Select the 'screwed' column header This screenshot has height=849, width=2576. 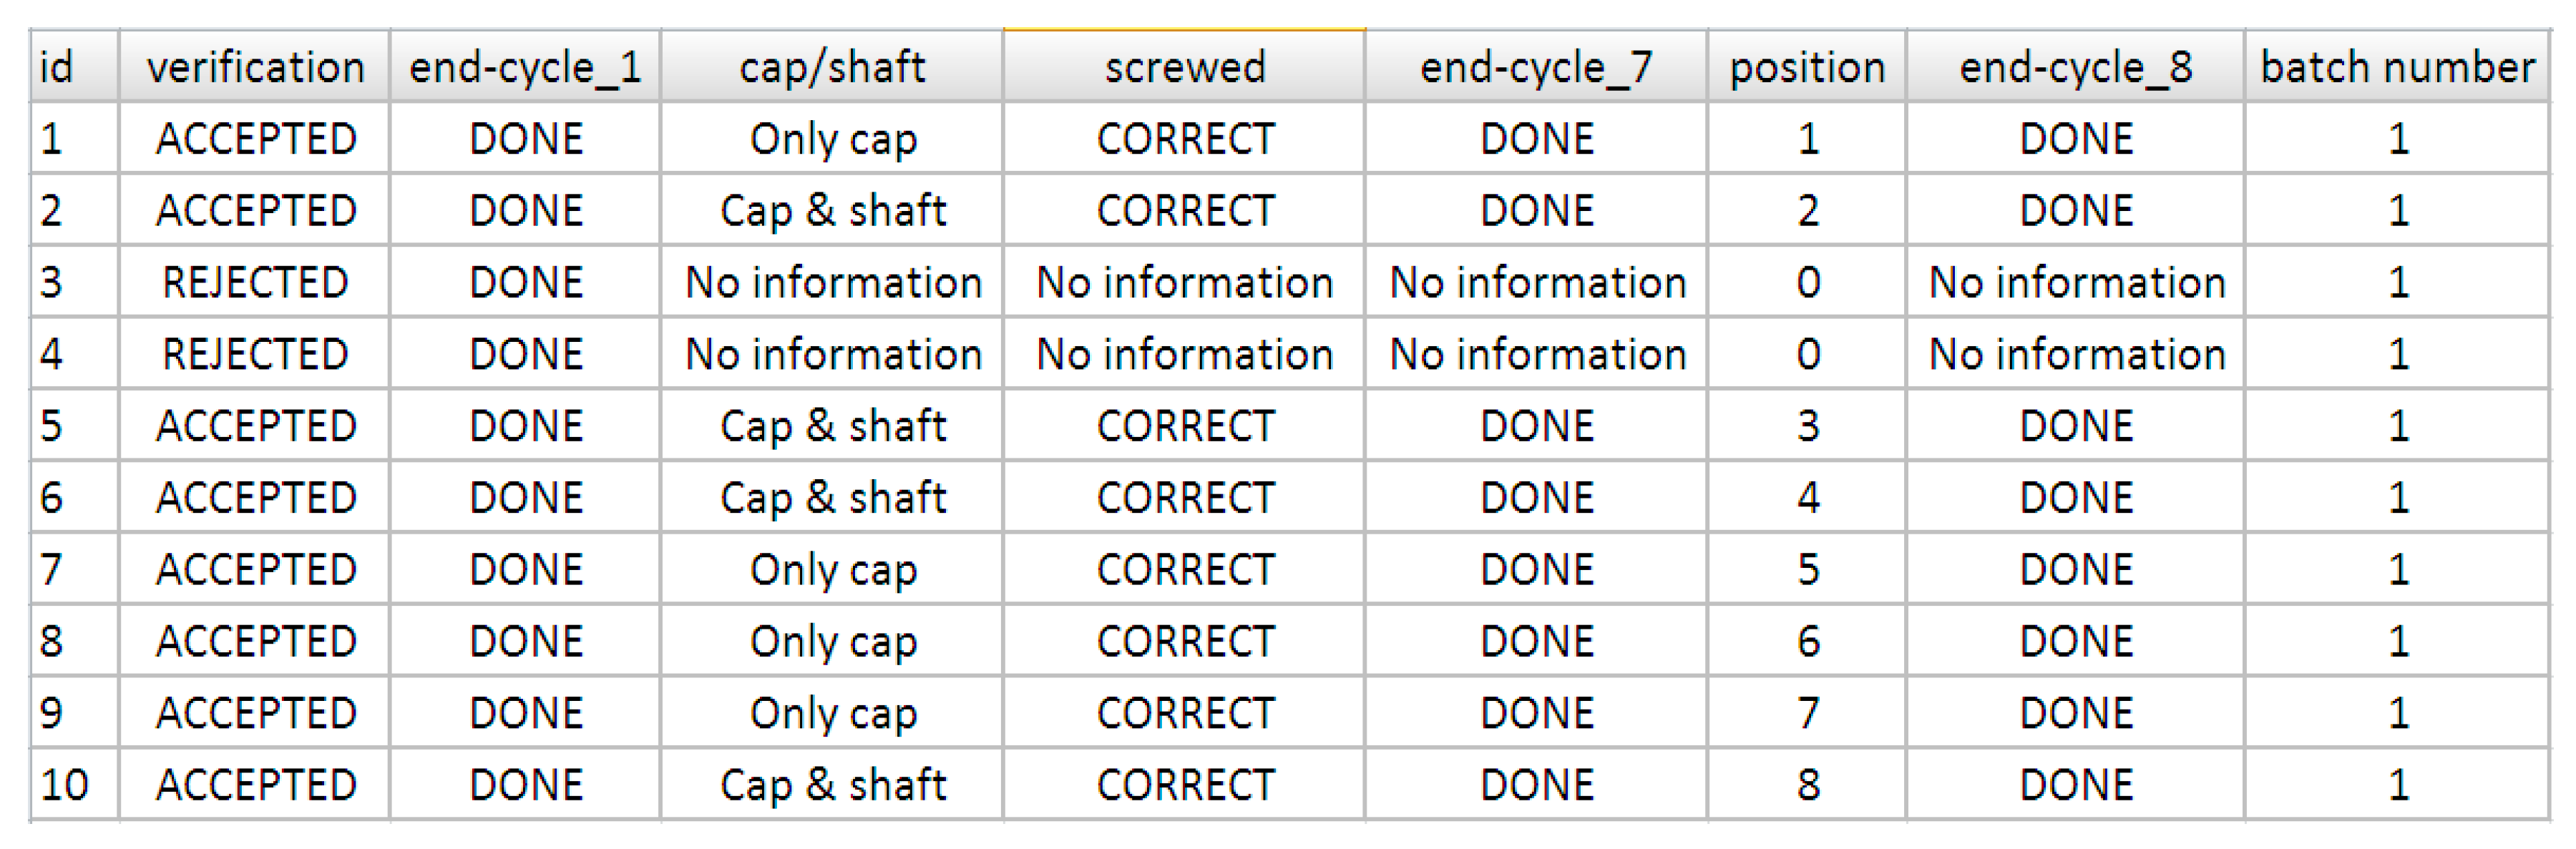pos(1184,67)
